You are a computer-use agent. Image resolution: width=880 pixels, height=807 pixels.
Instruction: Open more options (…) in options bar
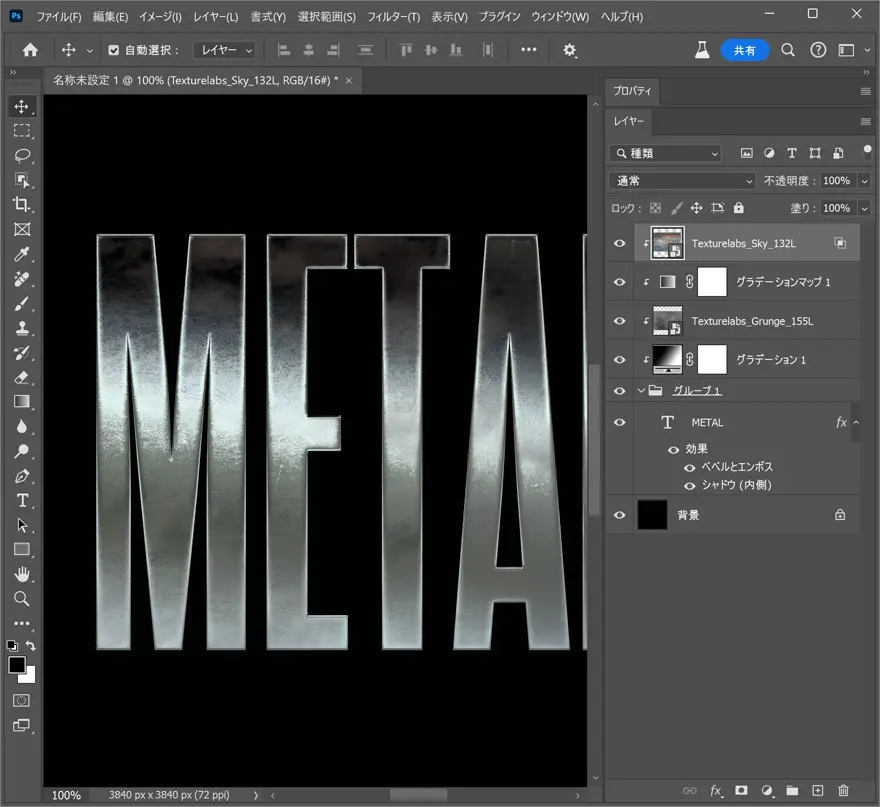point(529,50)
